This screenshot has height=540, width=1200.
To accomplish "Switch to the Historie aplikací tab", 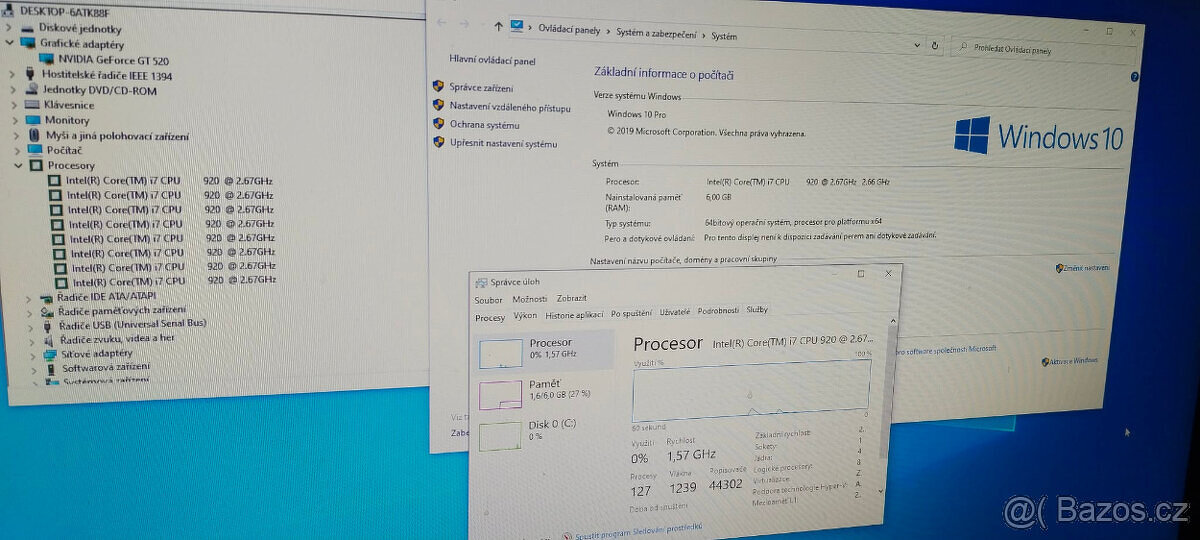I will click(574, 314).
